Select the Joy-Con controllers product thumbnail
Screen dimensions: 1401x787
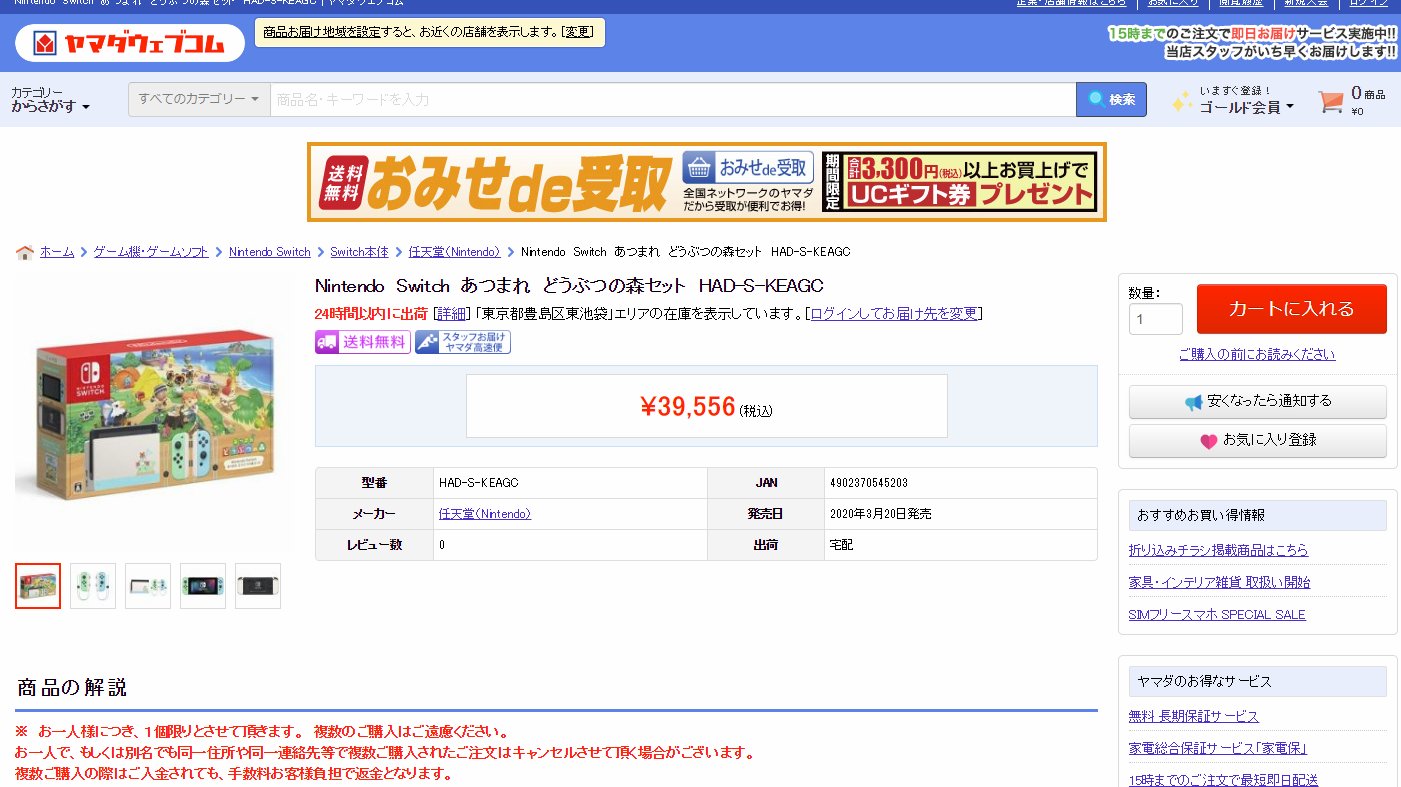92,585
